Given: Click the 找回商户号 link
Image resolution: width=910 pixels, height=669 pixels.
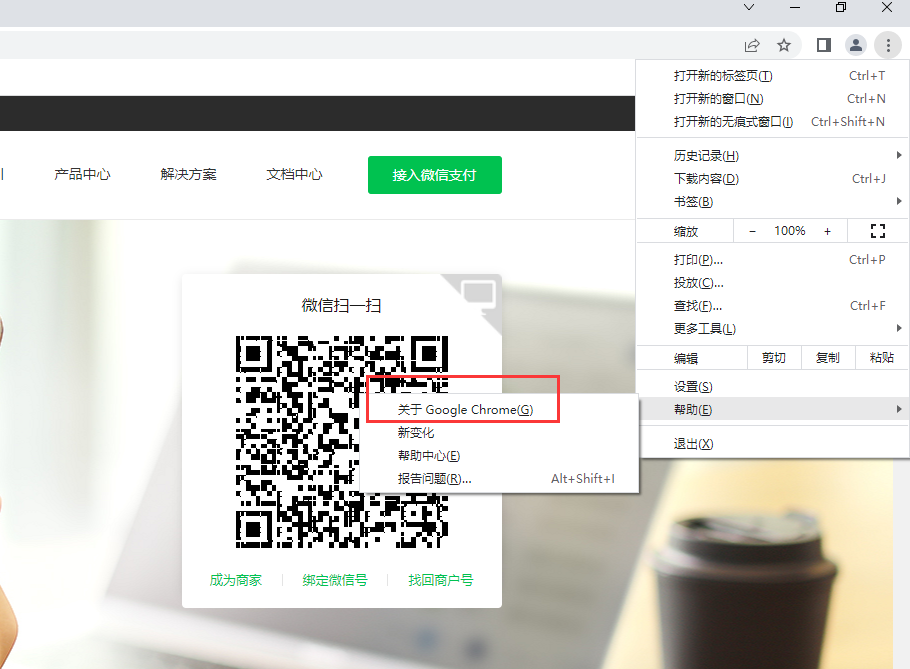Looking at the screenshot, I should [440, 580].
